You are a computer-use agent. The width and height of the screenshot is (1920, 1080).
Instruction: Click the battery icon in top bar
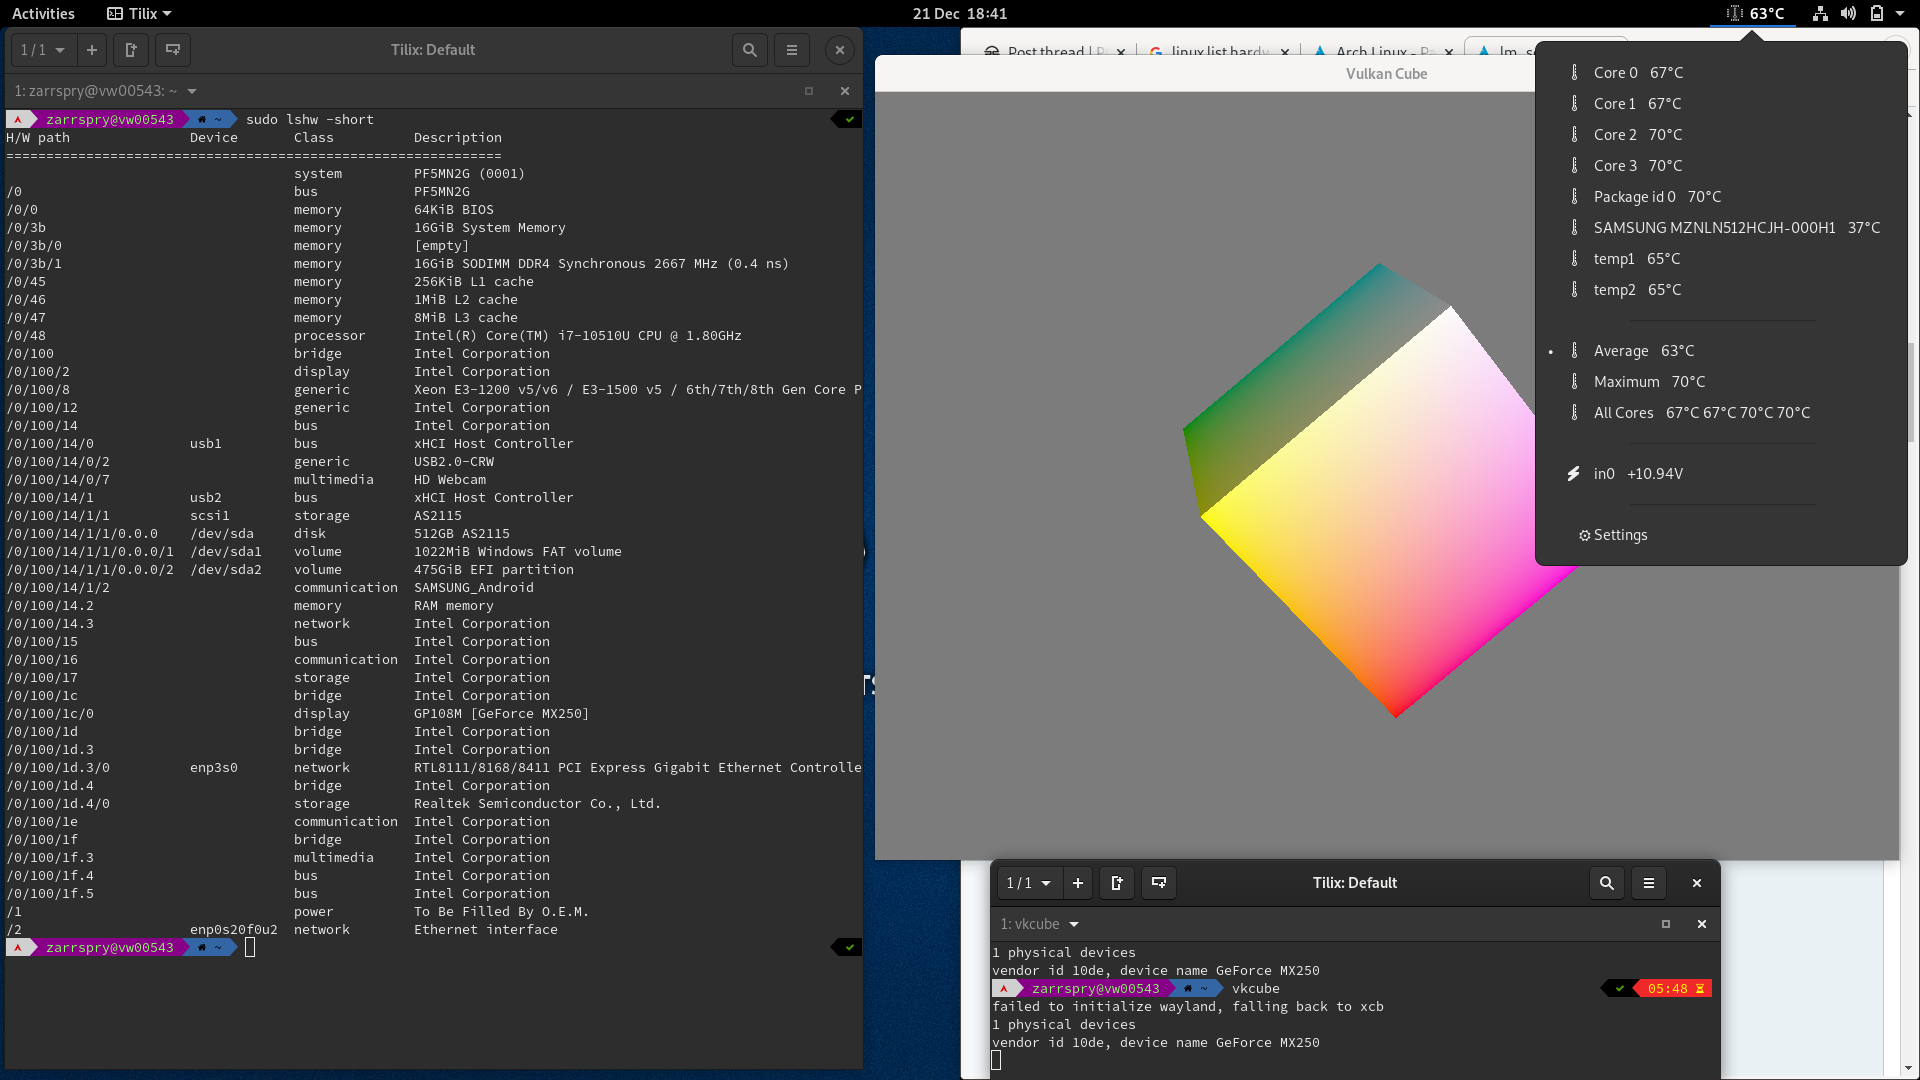point(1877,14)
